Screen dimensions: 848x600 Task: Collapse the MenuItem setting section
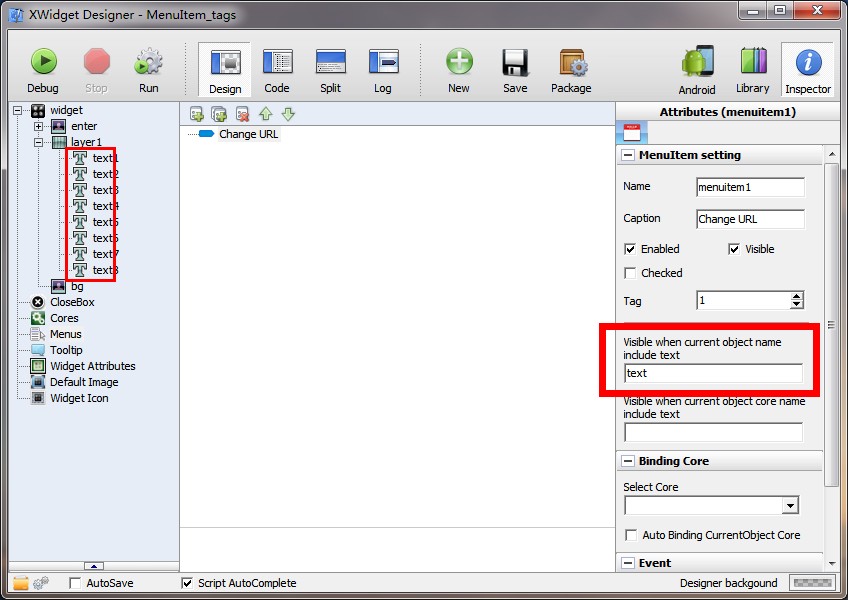tap(627, 155)
